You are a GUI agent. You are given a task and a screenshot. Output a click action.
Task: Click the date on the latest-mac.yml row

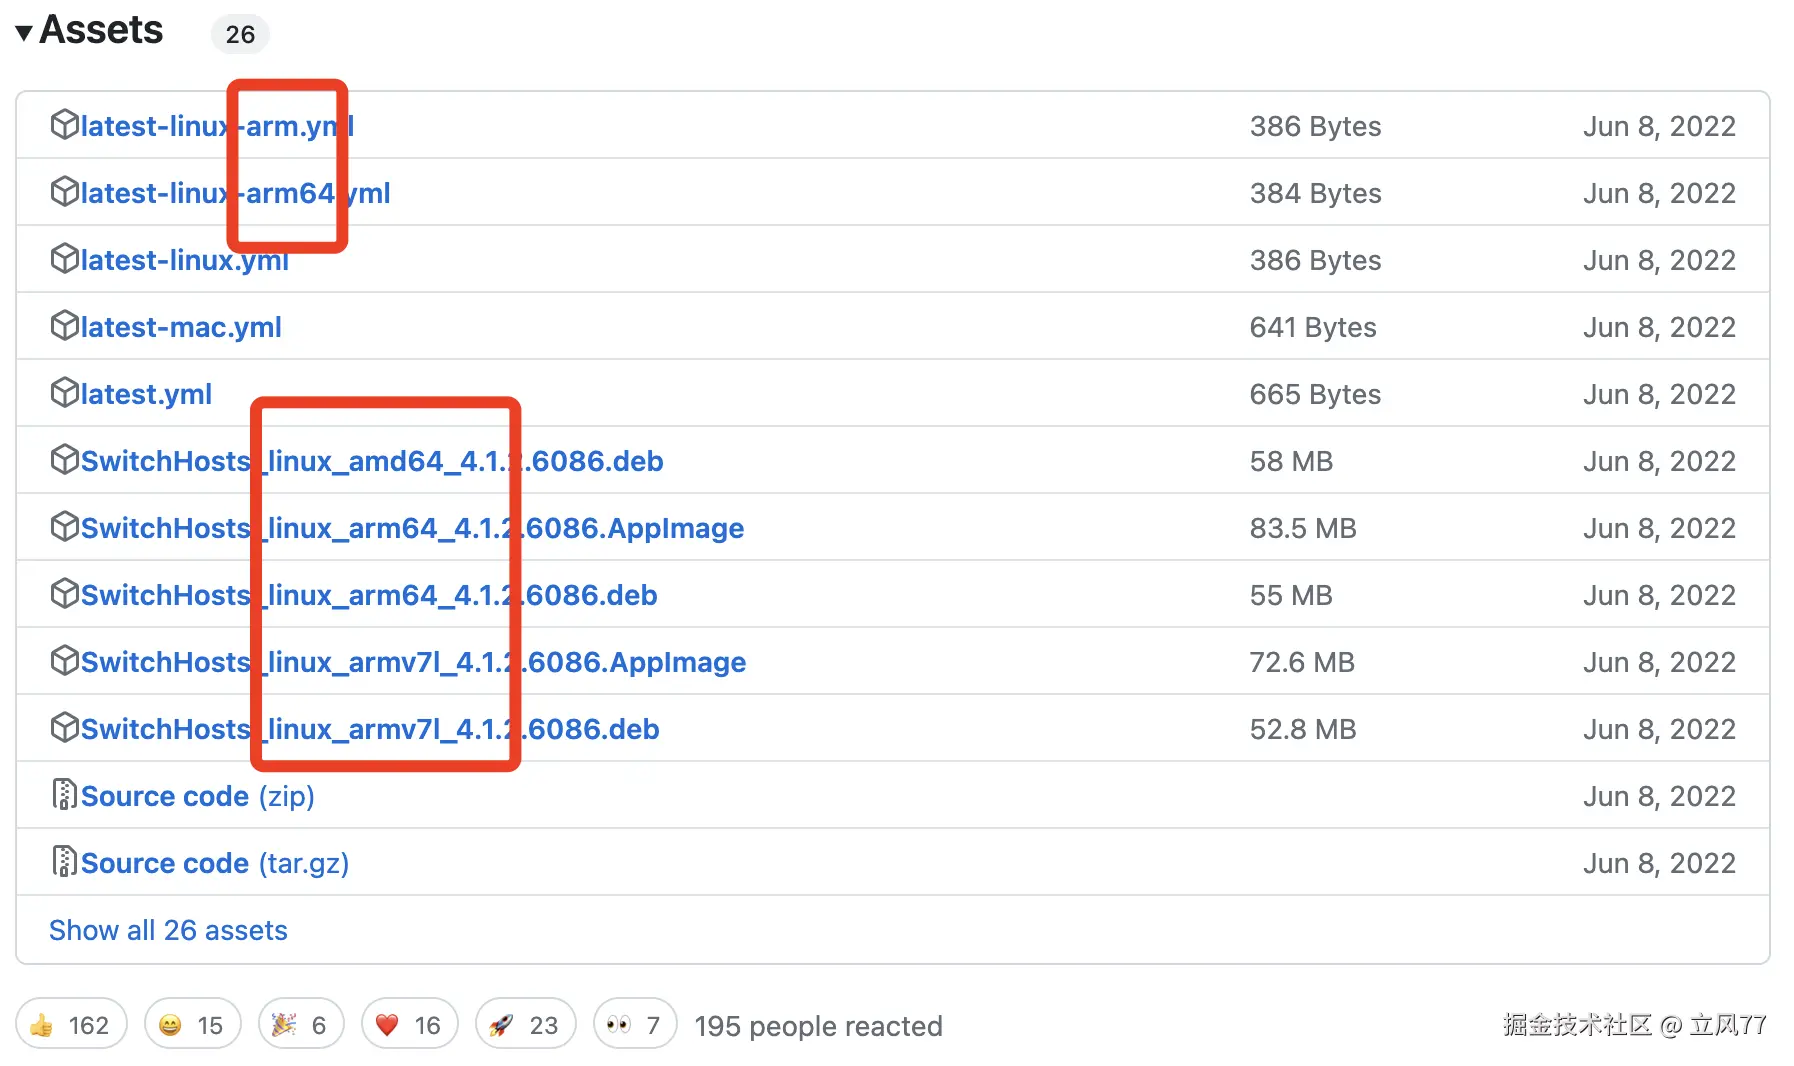point(1659,327)
